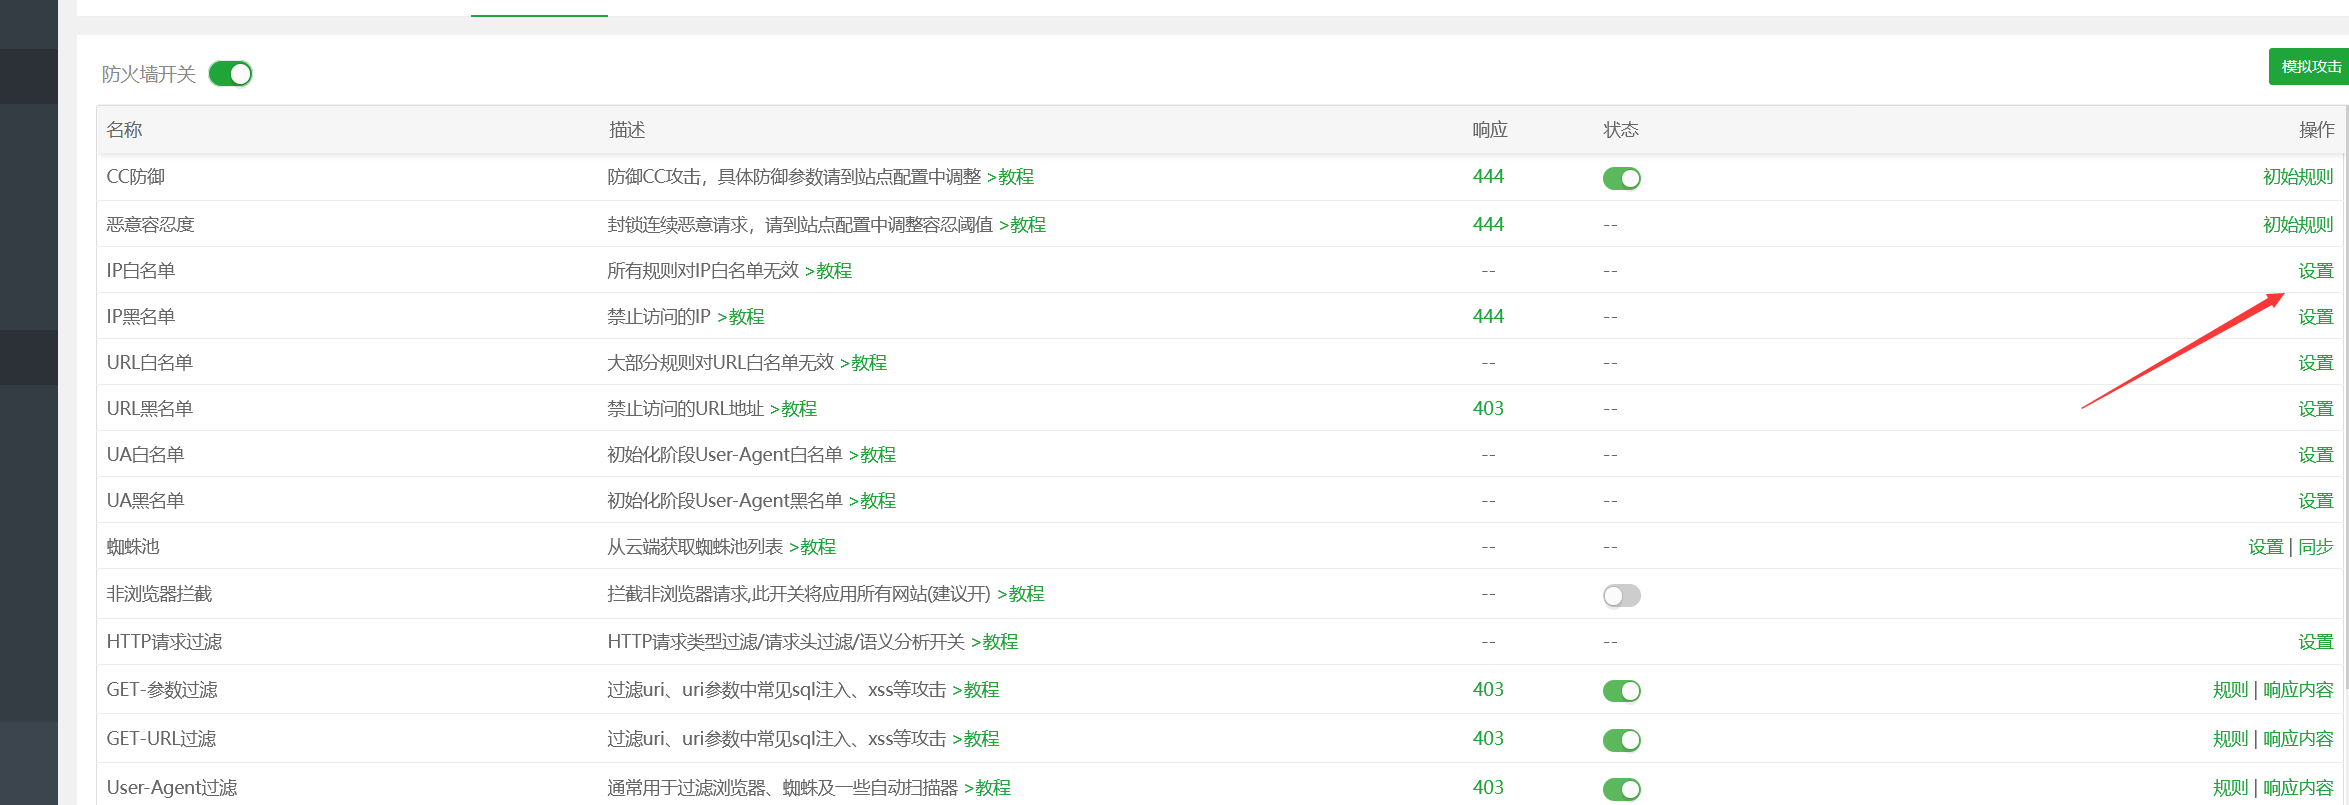Image resolution: width=2349 pixels, height=805 pixels.
Task: Open the 教程 link for IP黑名单
Action: pos(741,317)
